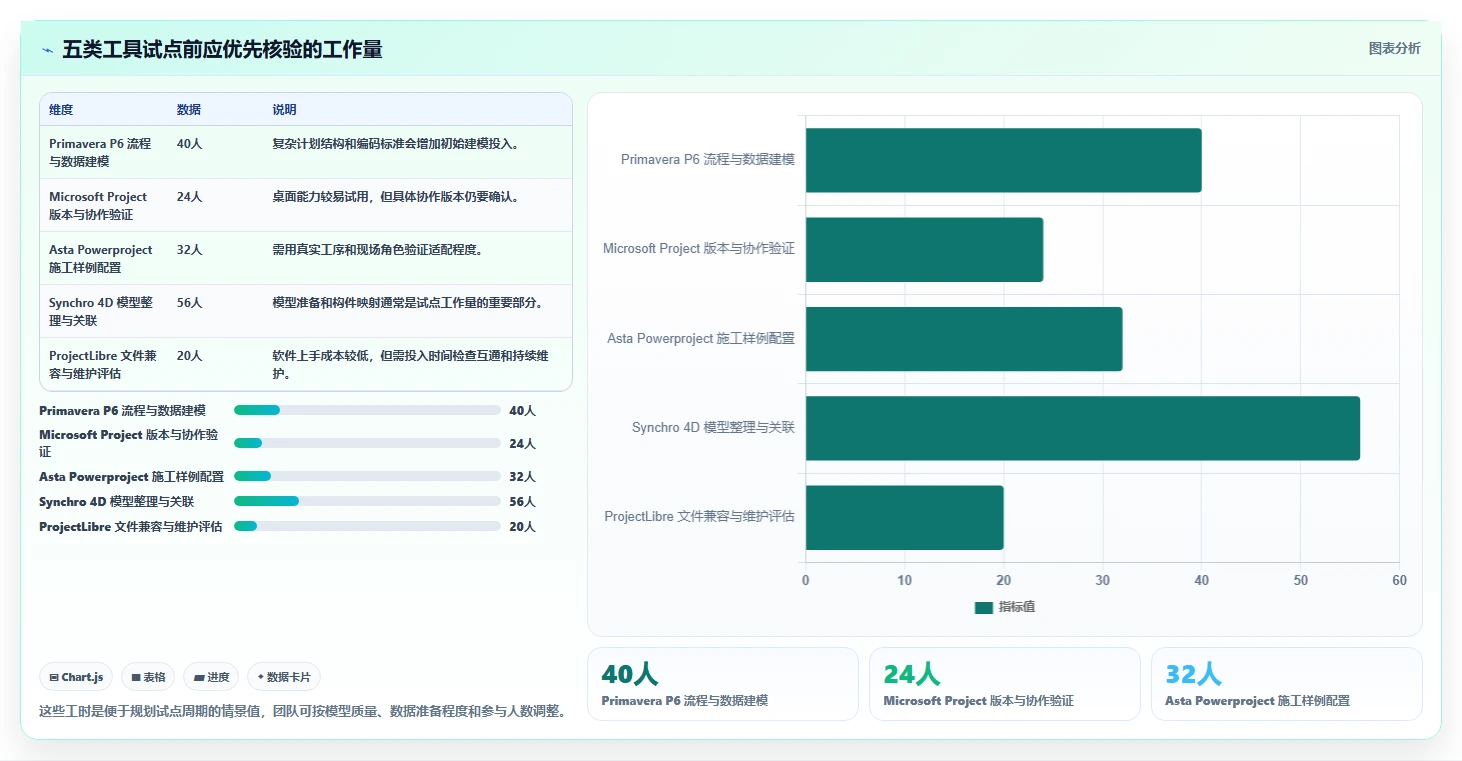The height and width of the screenshot is (761, 1462).
Task: Open the 40人 Primavera P6 data card
Action: (x=722, y=684)
